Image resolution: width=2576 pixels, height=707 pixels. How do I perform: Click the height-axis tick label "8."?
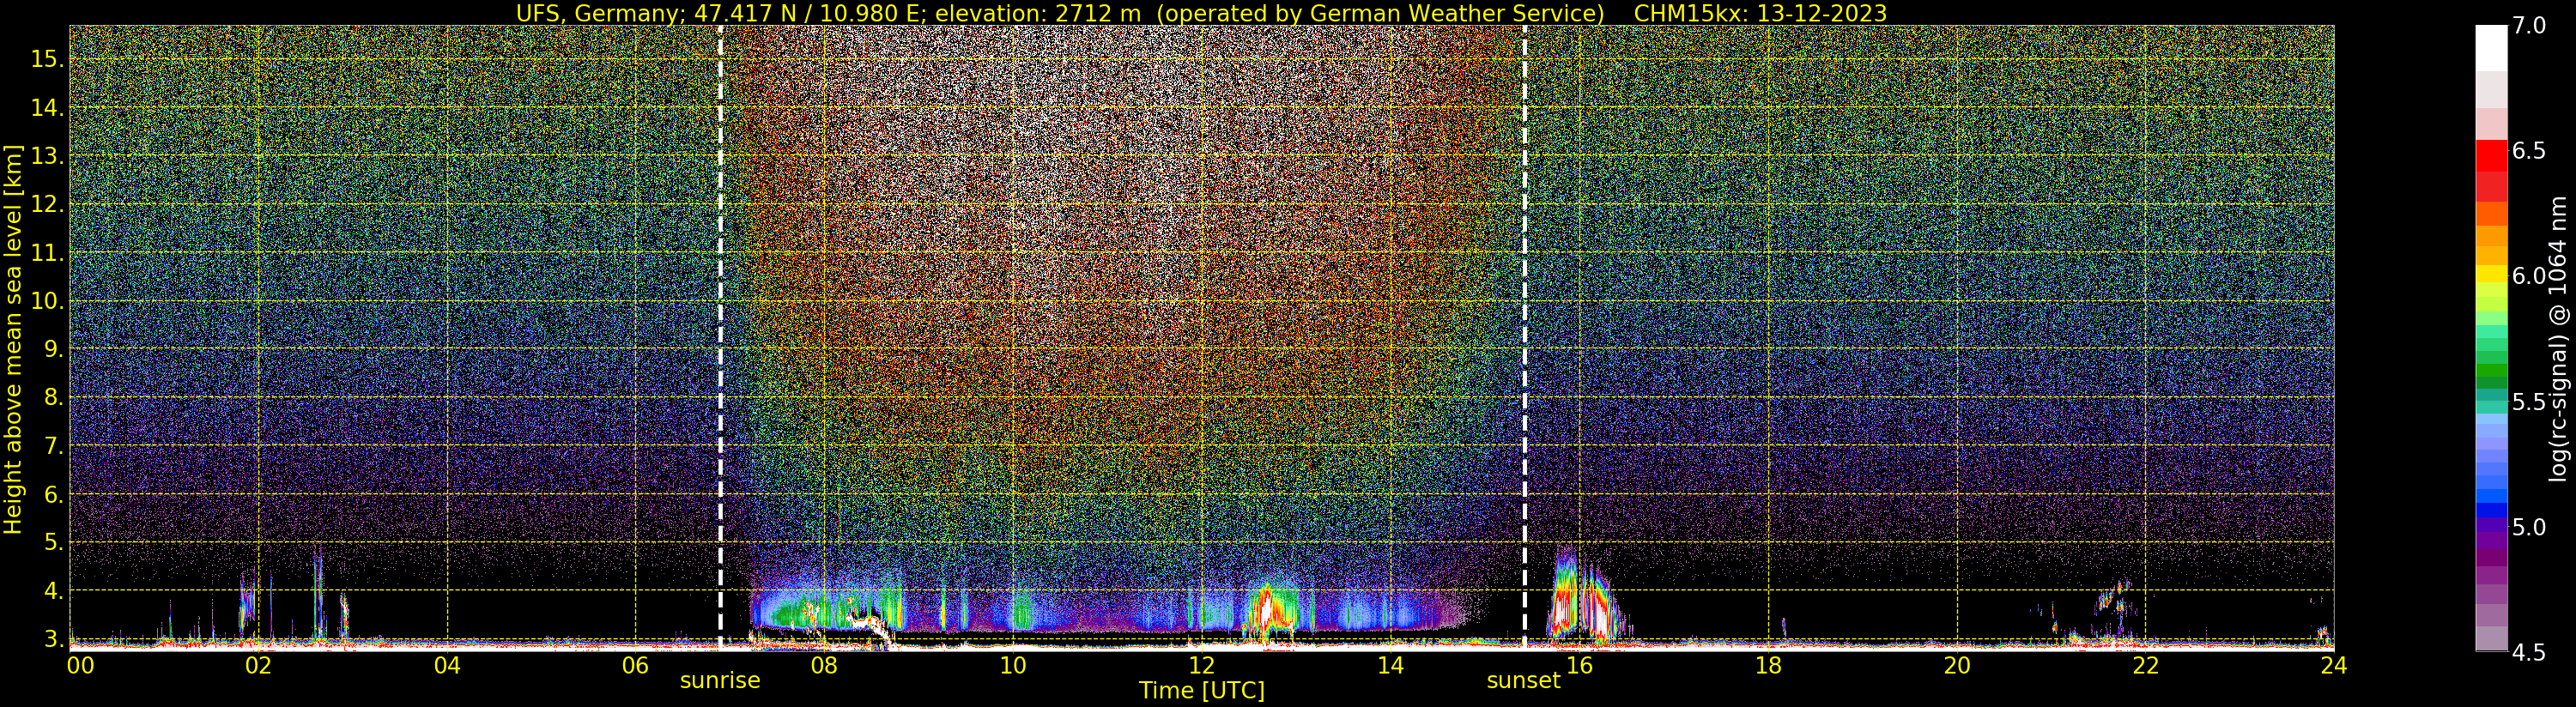click(x=53, y=397)
